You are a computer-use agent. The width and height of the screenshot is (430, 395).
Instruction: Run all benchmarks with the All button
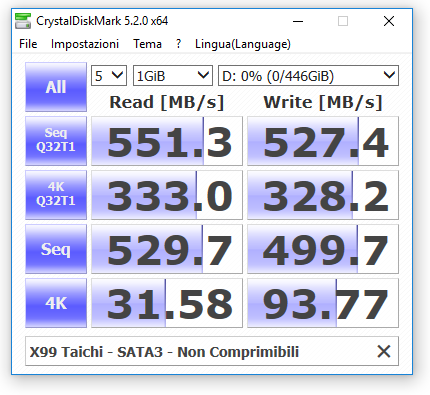(x=56, y=87)
